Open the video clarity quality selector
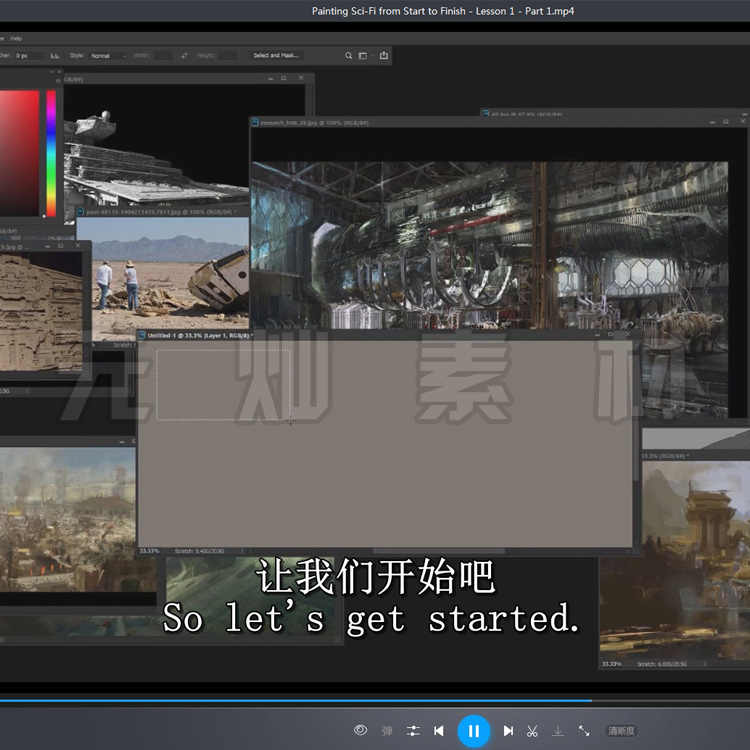This screenshot has width=750, height=750. click(x=621, y=731)
